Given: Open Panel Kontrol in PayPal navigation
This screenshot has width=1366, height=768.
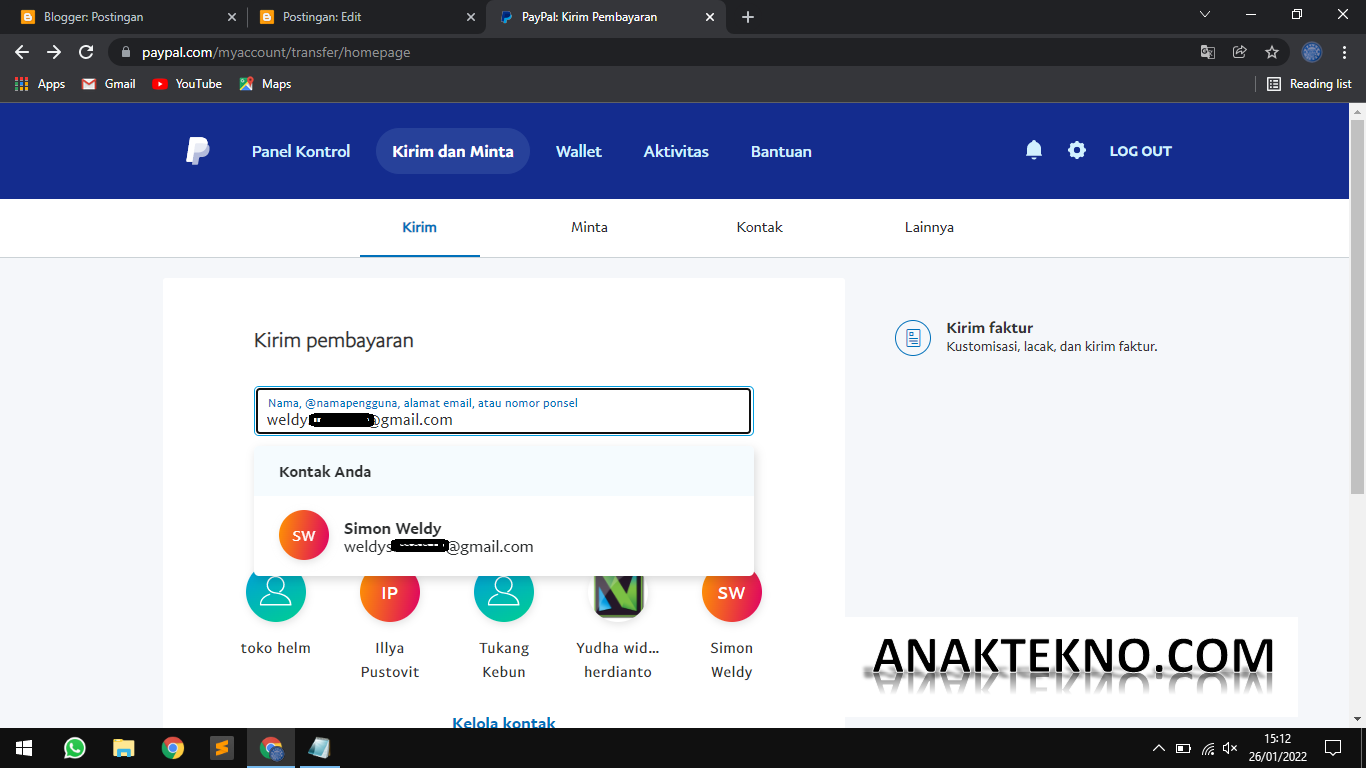Looking at the screenshot, I should [x=301, y=151].
